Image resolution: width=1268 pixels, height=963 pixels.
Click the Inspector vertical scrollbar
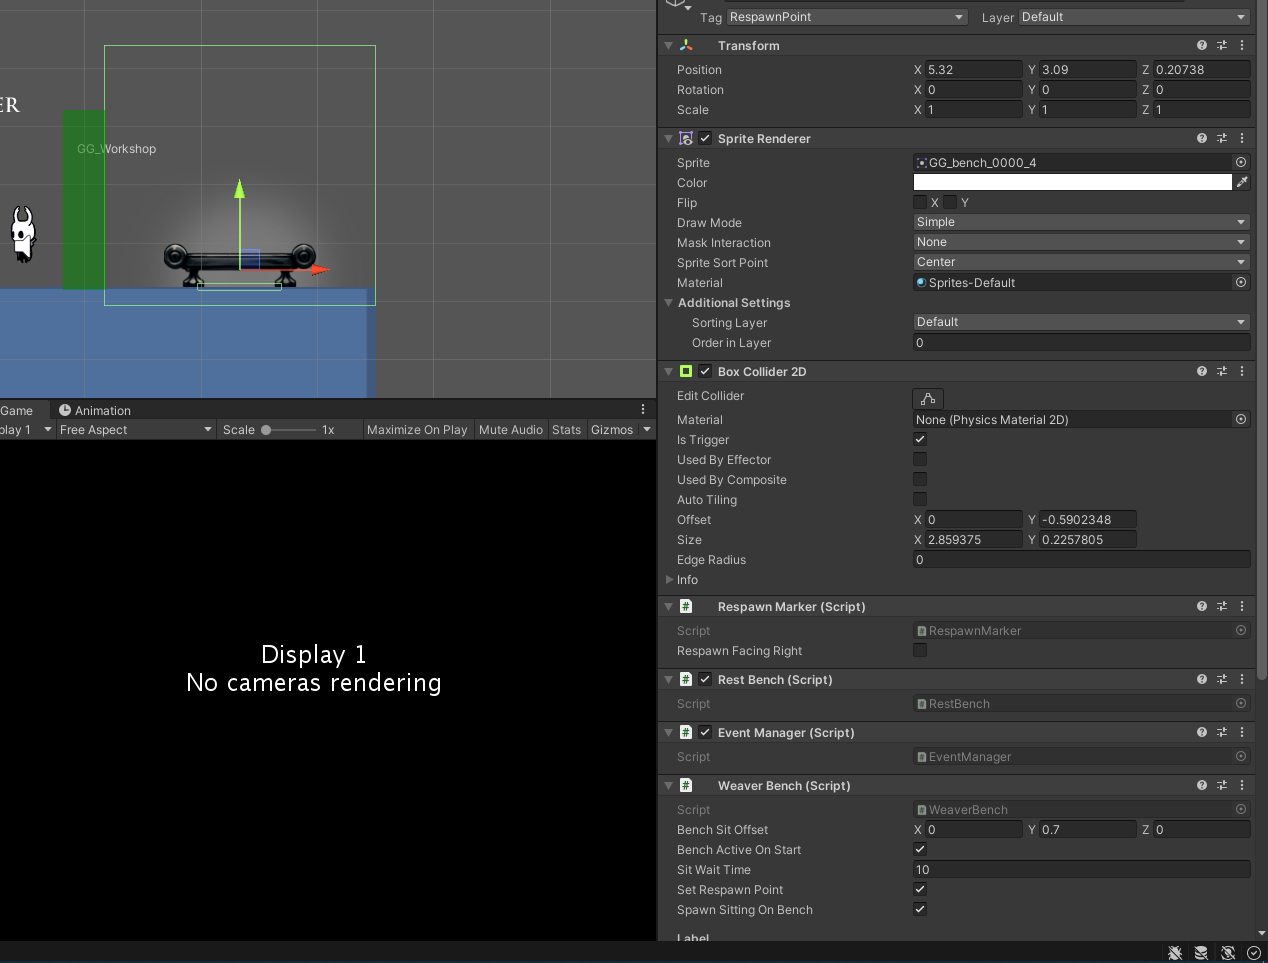tap(1262, 340)
